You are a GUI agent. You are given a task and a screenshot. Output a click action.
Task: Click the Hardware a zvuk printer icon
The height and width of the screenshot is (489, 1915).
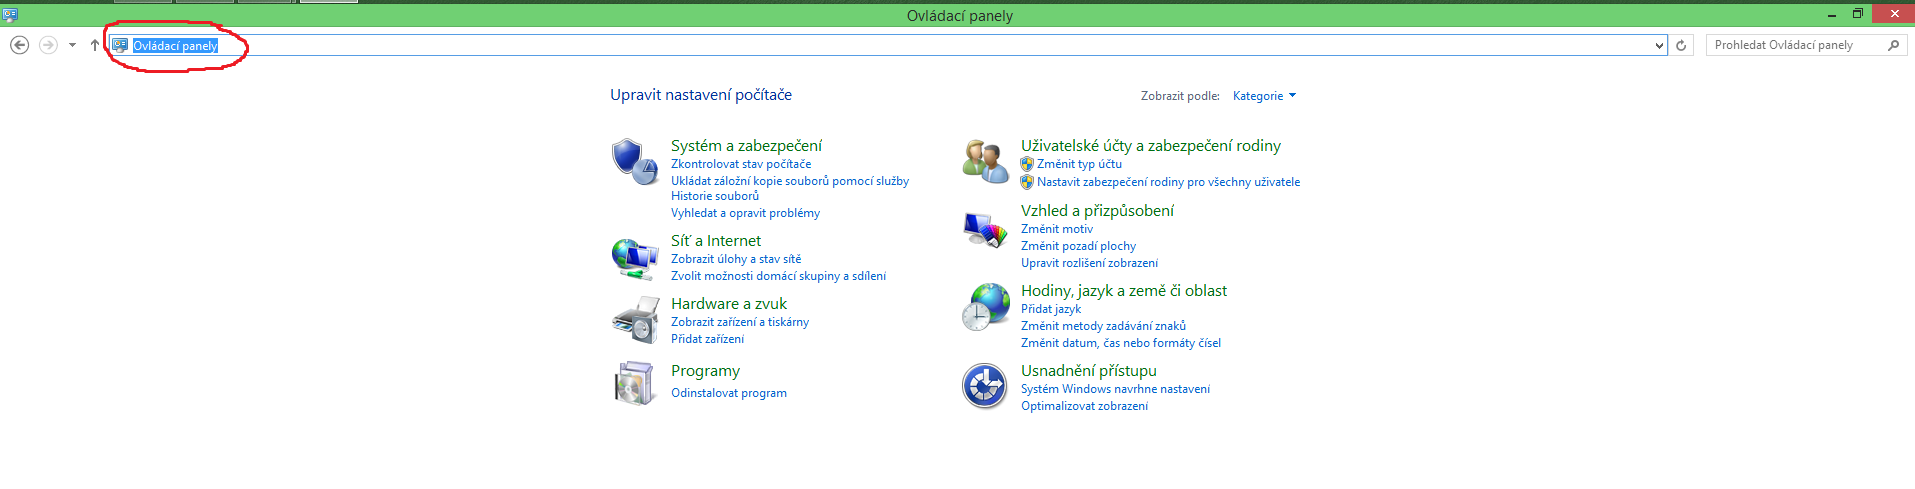(x=635, y=320)
